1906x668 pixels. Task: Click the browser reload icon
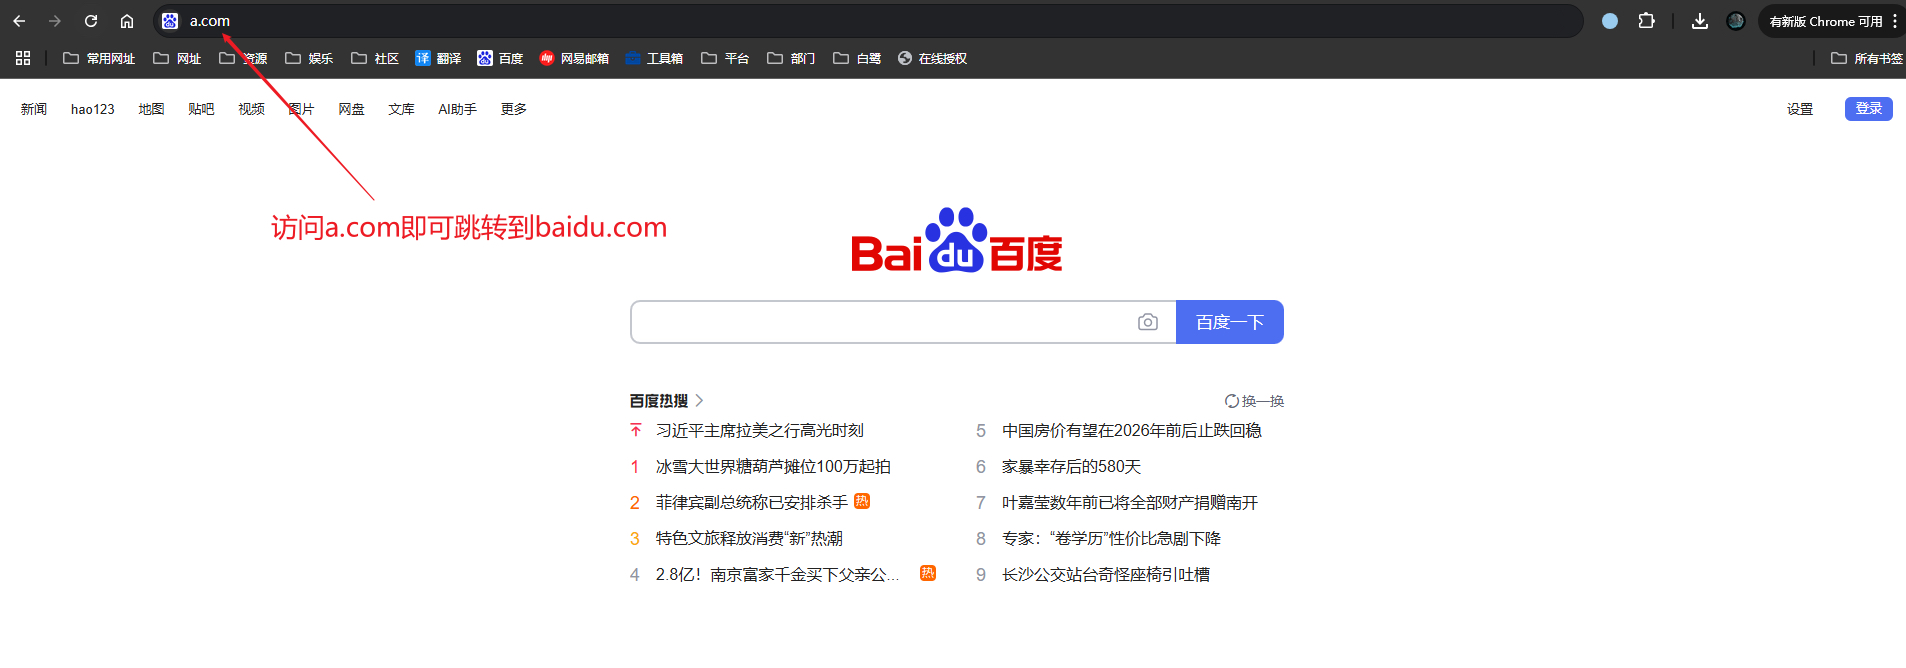pyautogui.click(x=91, y=21)
